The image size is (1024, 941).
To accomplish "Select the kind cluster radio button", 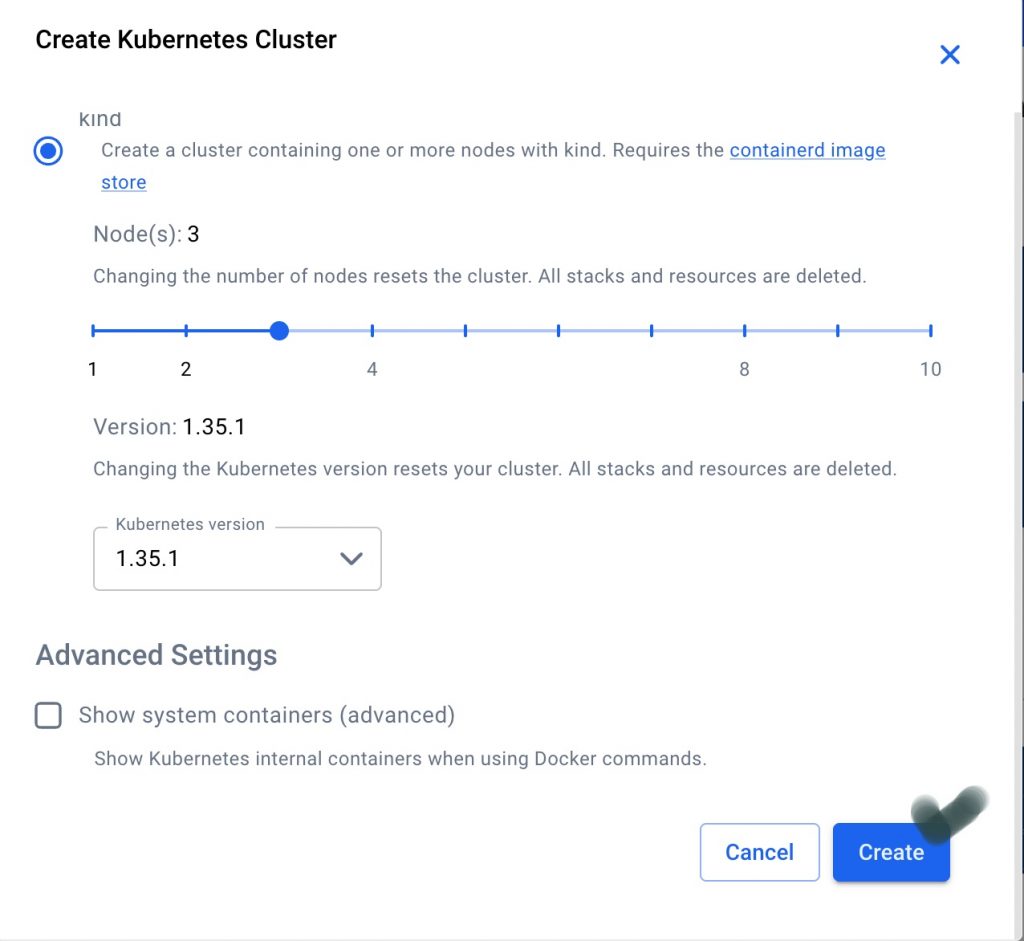I will [48, 151].
